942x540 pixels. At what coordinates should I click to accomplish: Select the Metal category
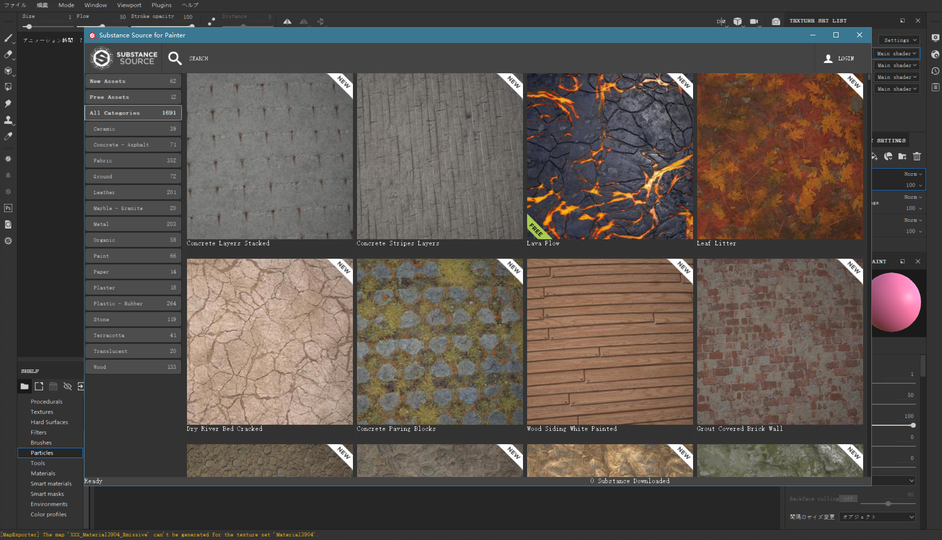point(133,224)
